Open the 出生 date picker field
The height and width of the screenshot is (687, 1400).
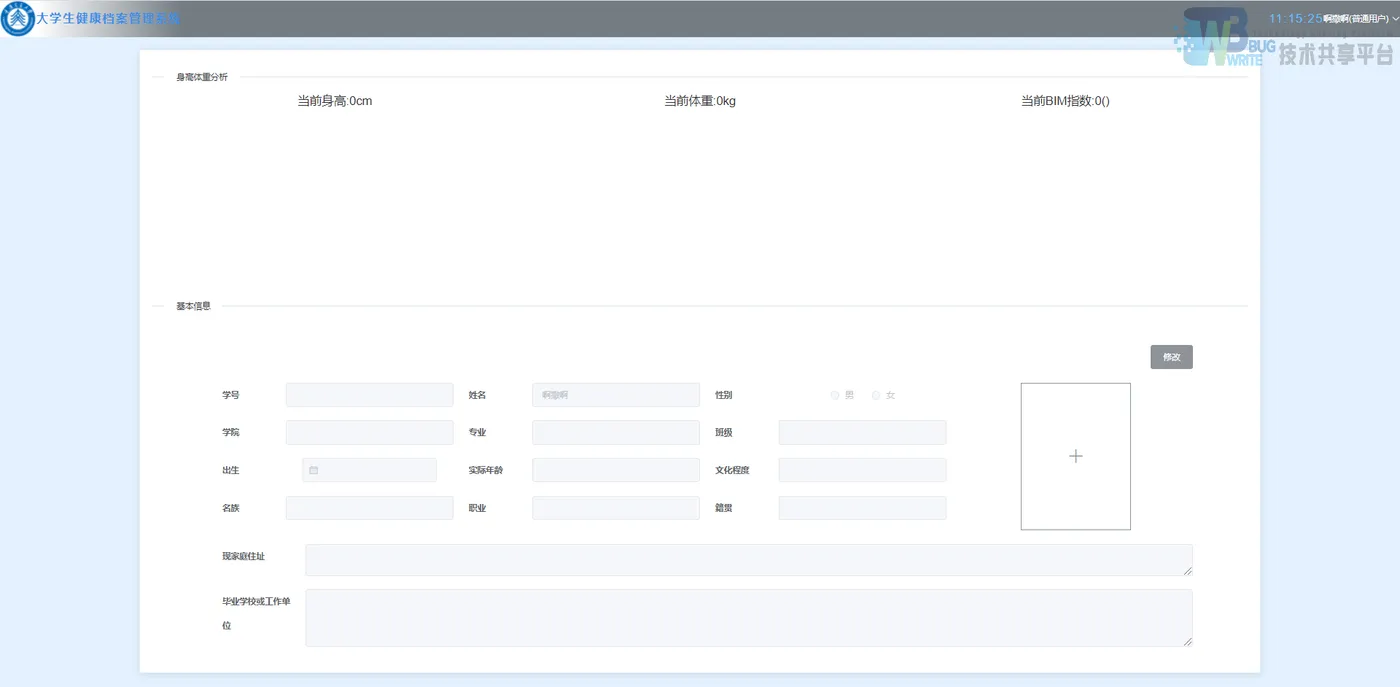pyautogui.click(x=369, y=470)
